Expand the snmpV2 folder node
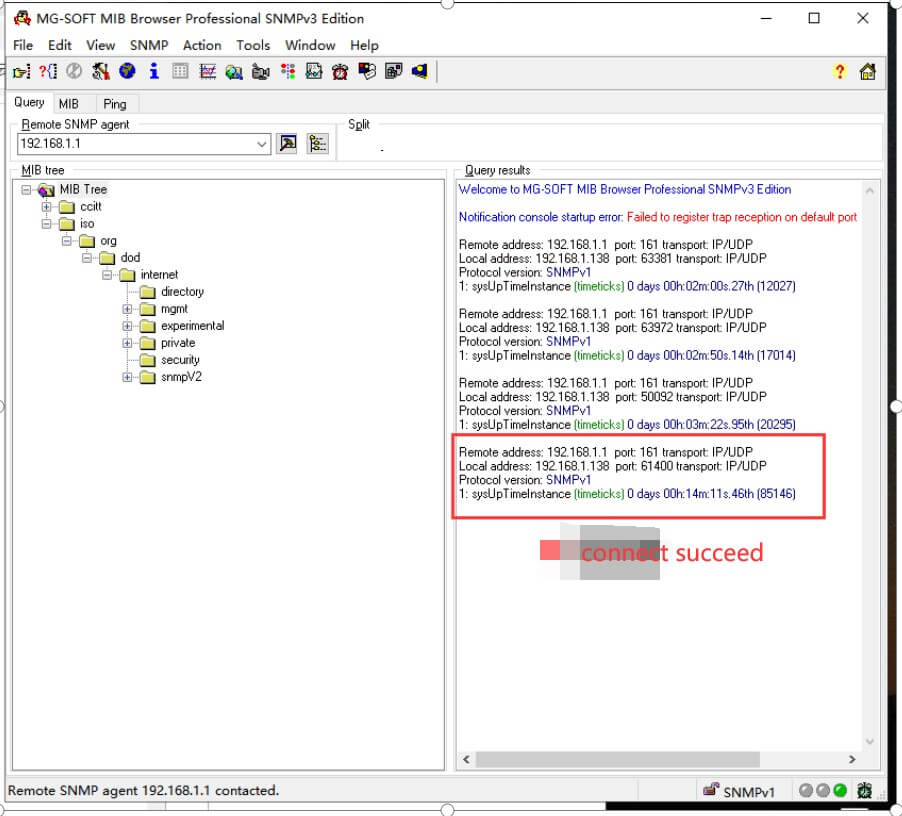Image resolution: width=902 pixels, height=816 pixels. click(127, 377)
